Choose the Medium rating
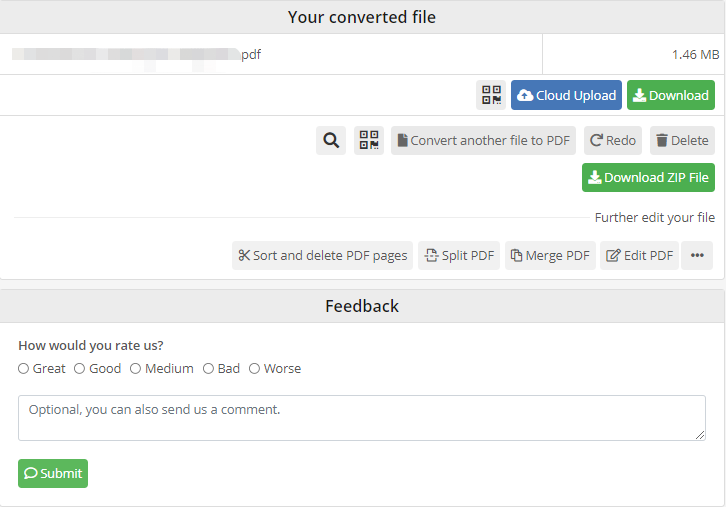 pos(135,369)
